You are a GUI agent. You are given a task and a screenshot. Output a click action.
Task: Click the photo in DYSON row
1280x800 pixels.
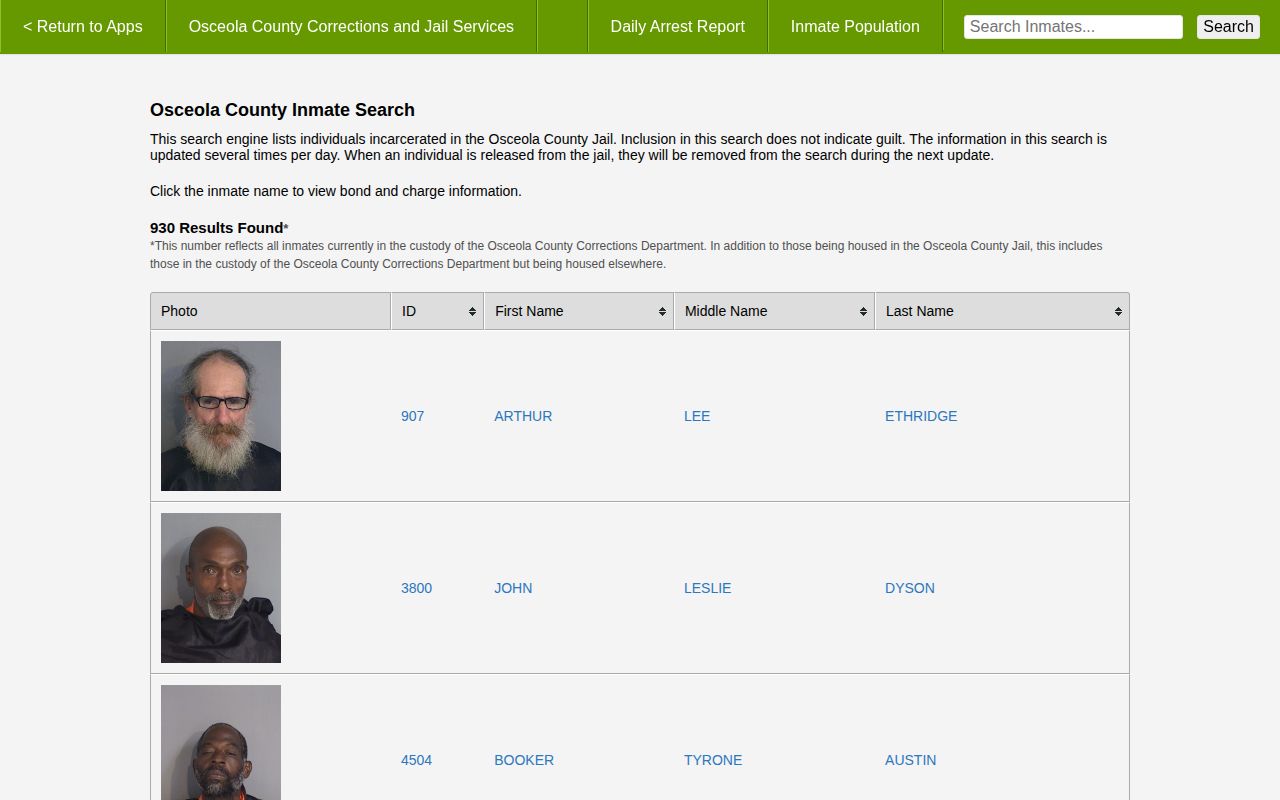tap(221, 588)
